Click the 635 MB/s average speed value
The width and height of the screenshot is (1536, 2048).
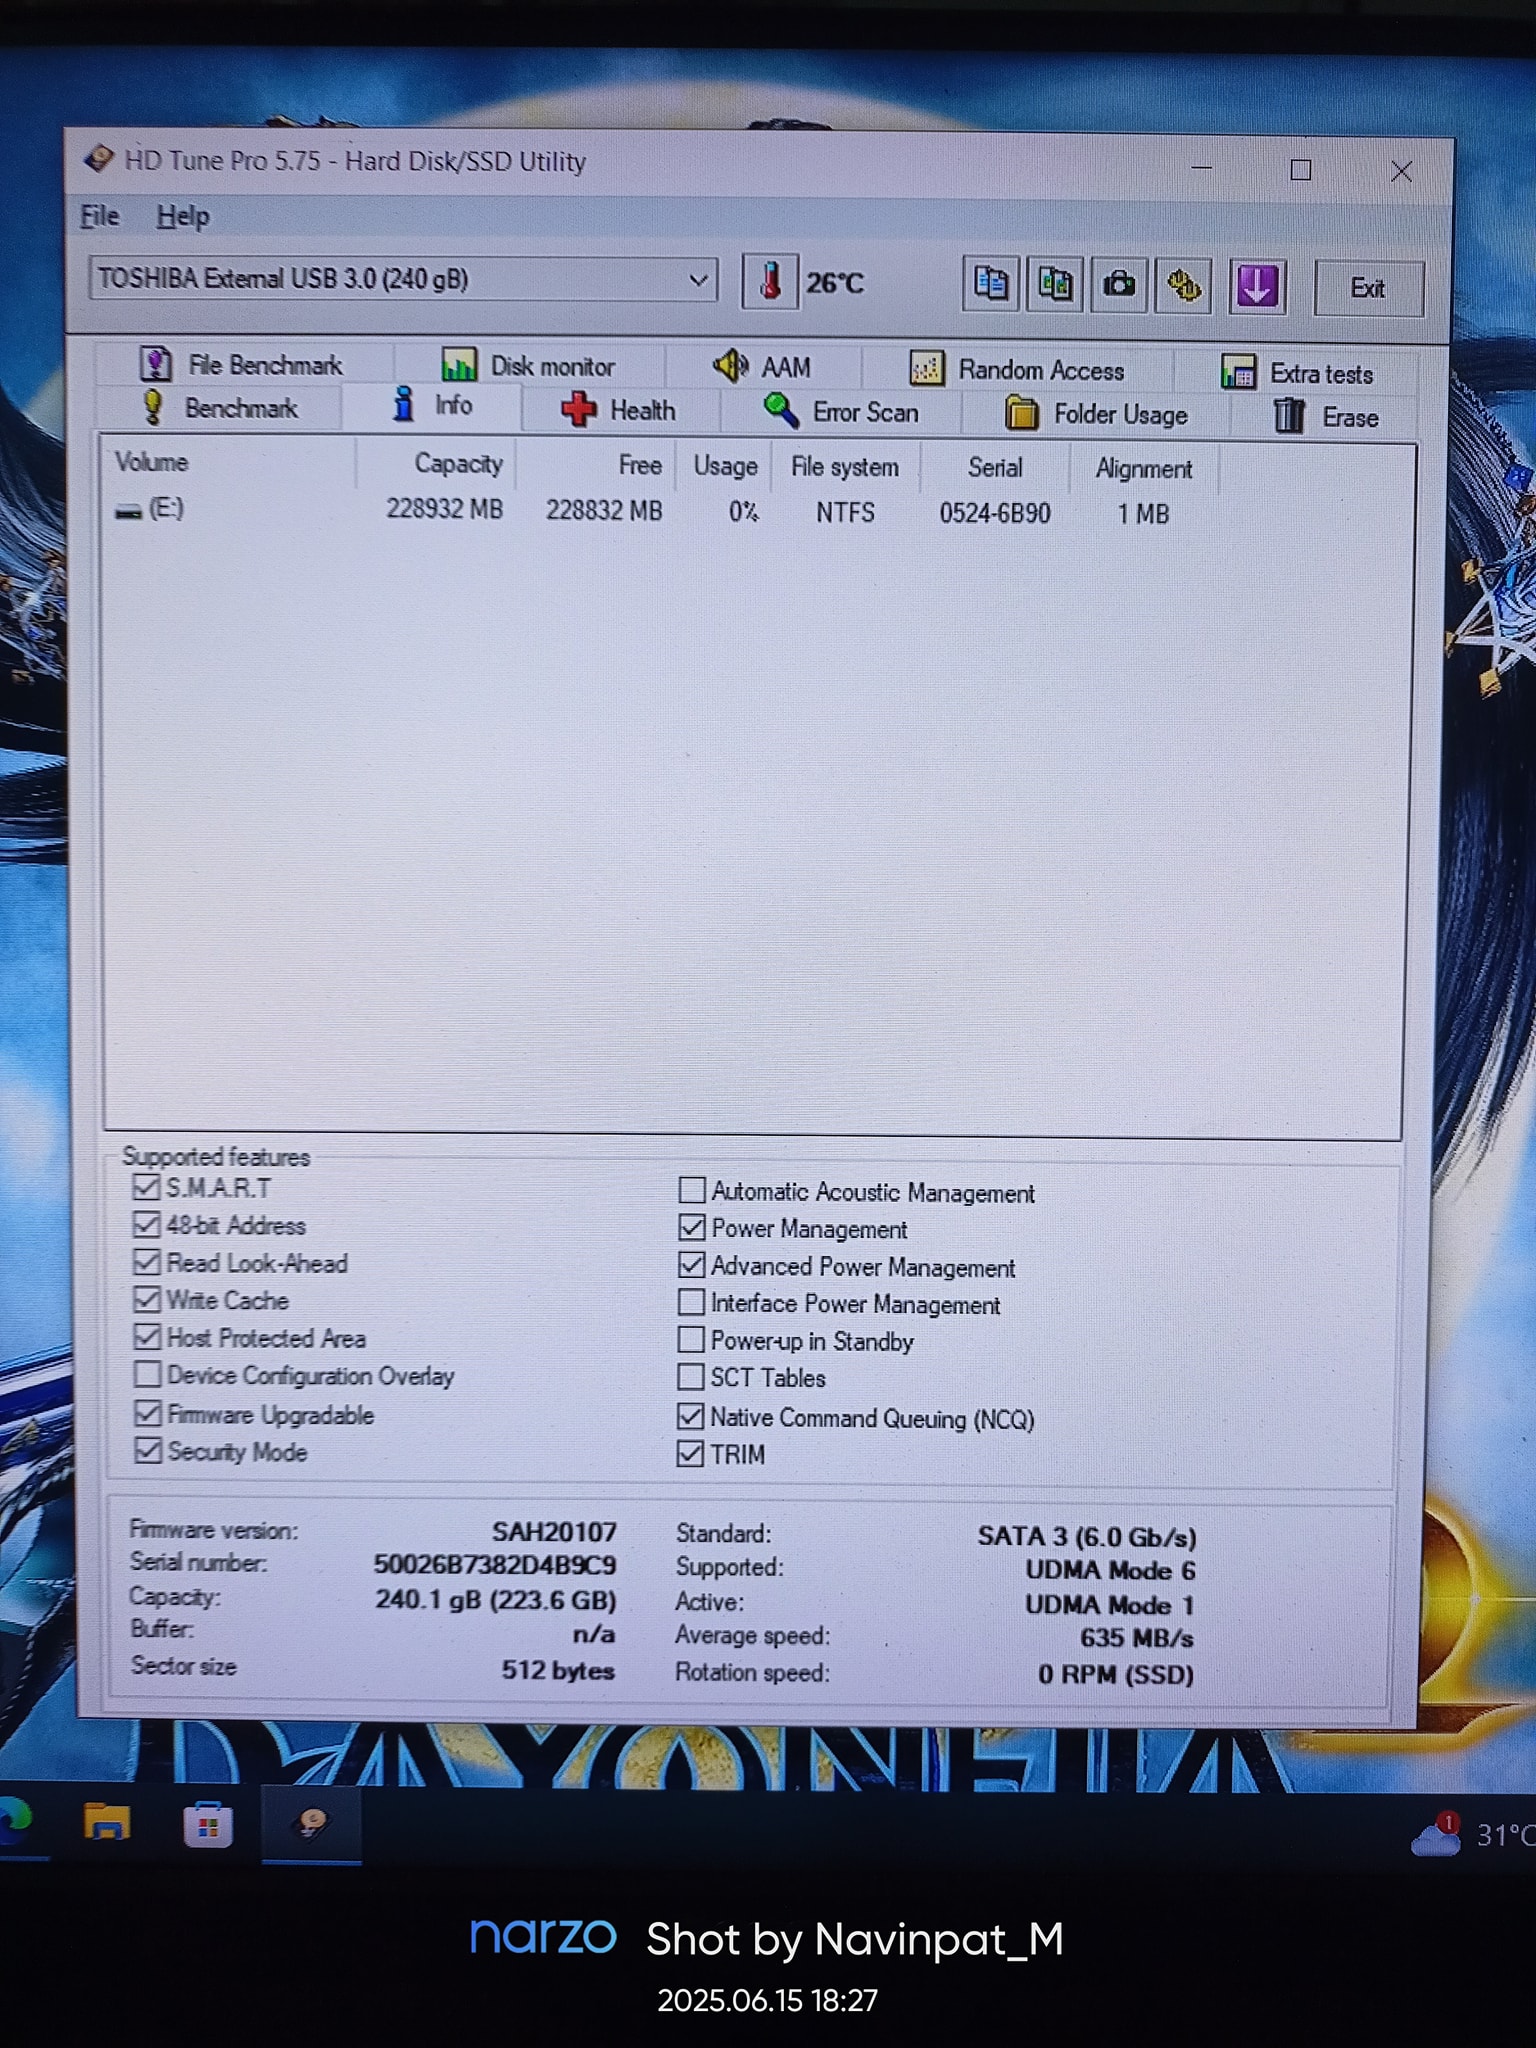(1137, 1638)
